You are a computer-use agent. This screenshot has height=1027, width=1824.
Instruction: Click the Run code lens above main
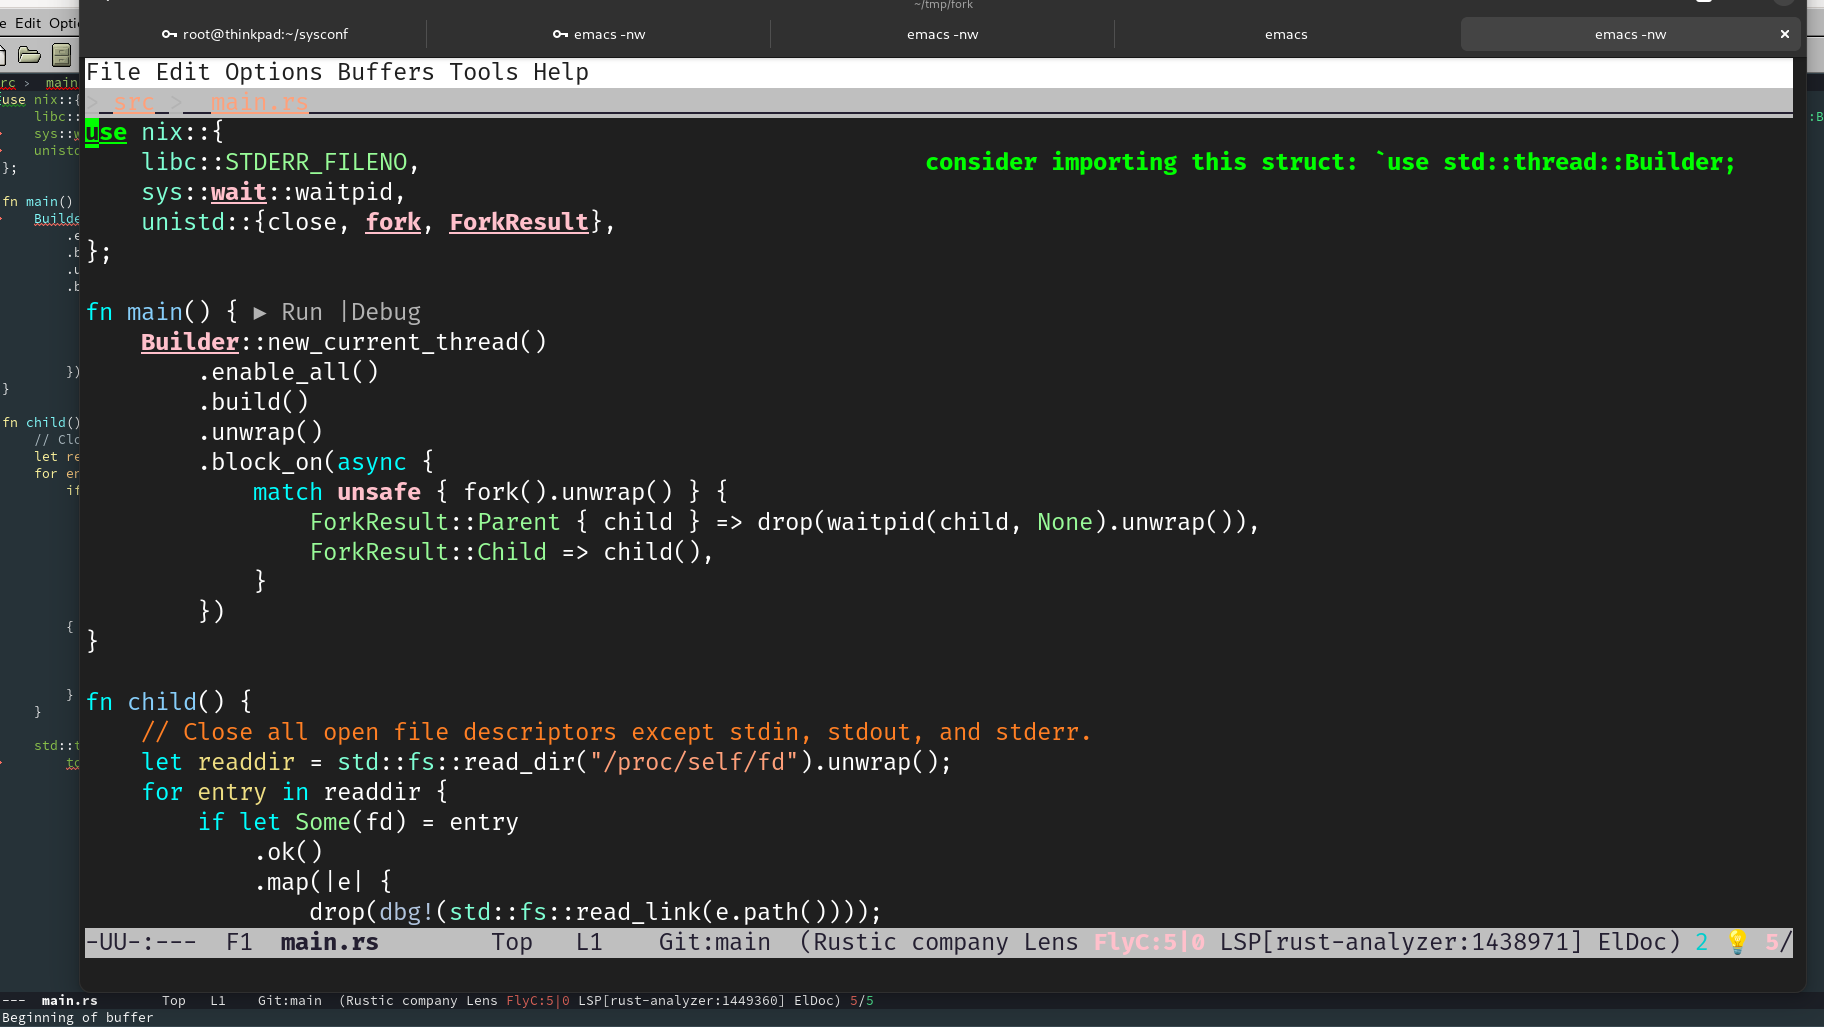(288, 312)
